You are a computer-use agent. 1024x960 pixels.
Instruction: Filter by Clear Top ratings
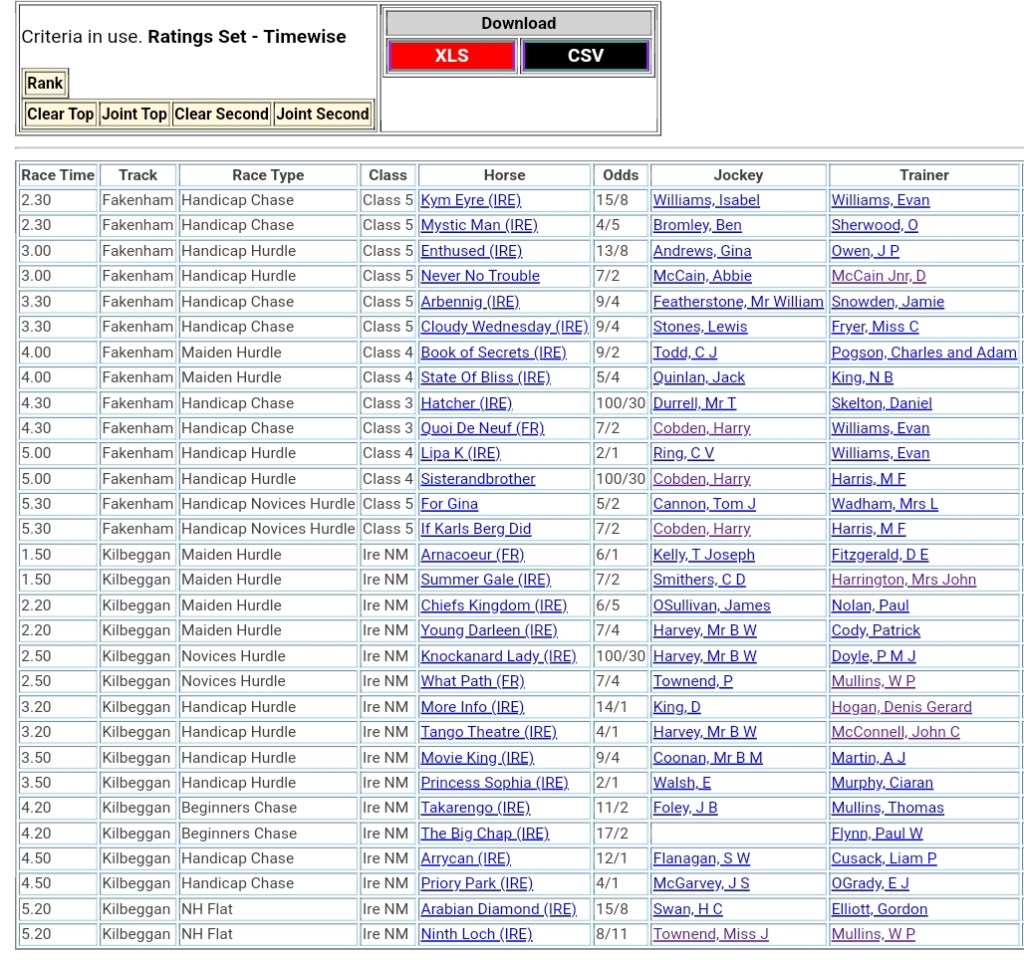(x=60, y=114)
